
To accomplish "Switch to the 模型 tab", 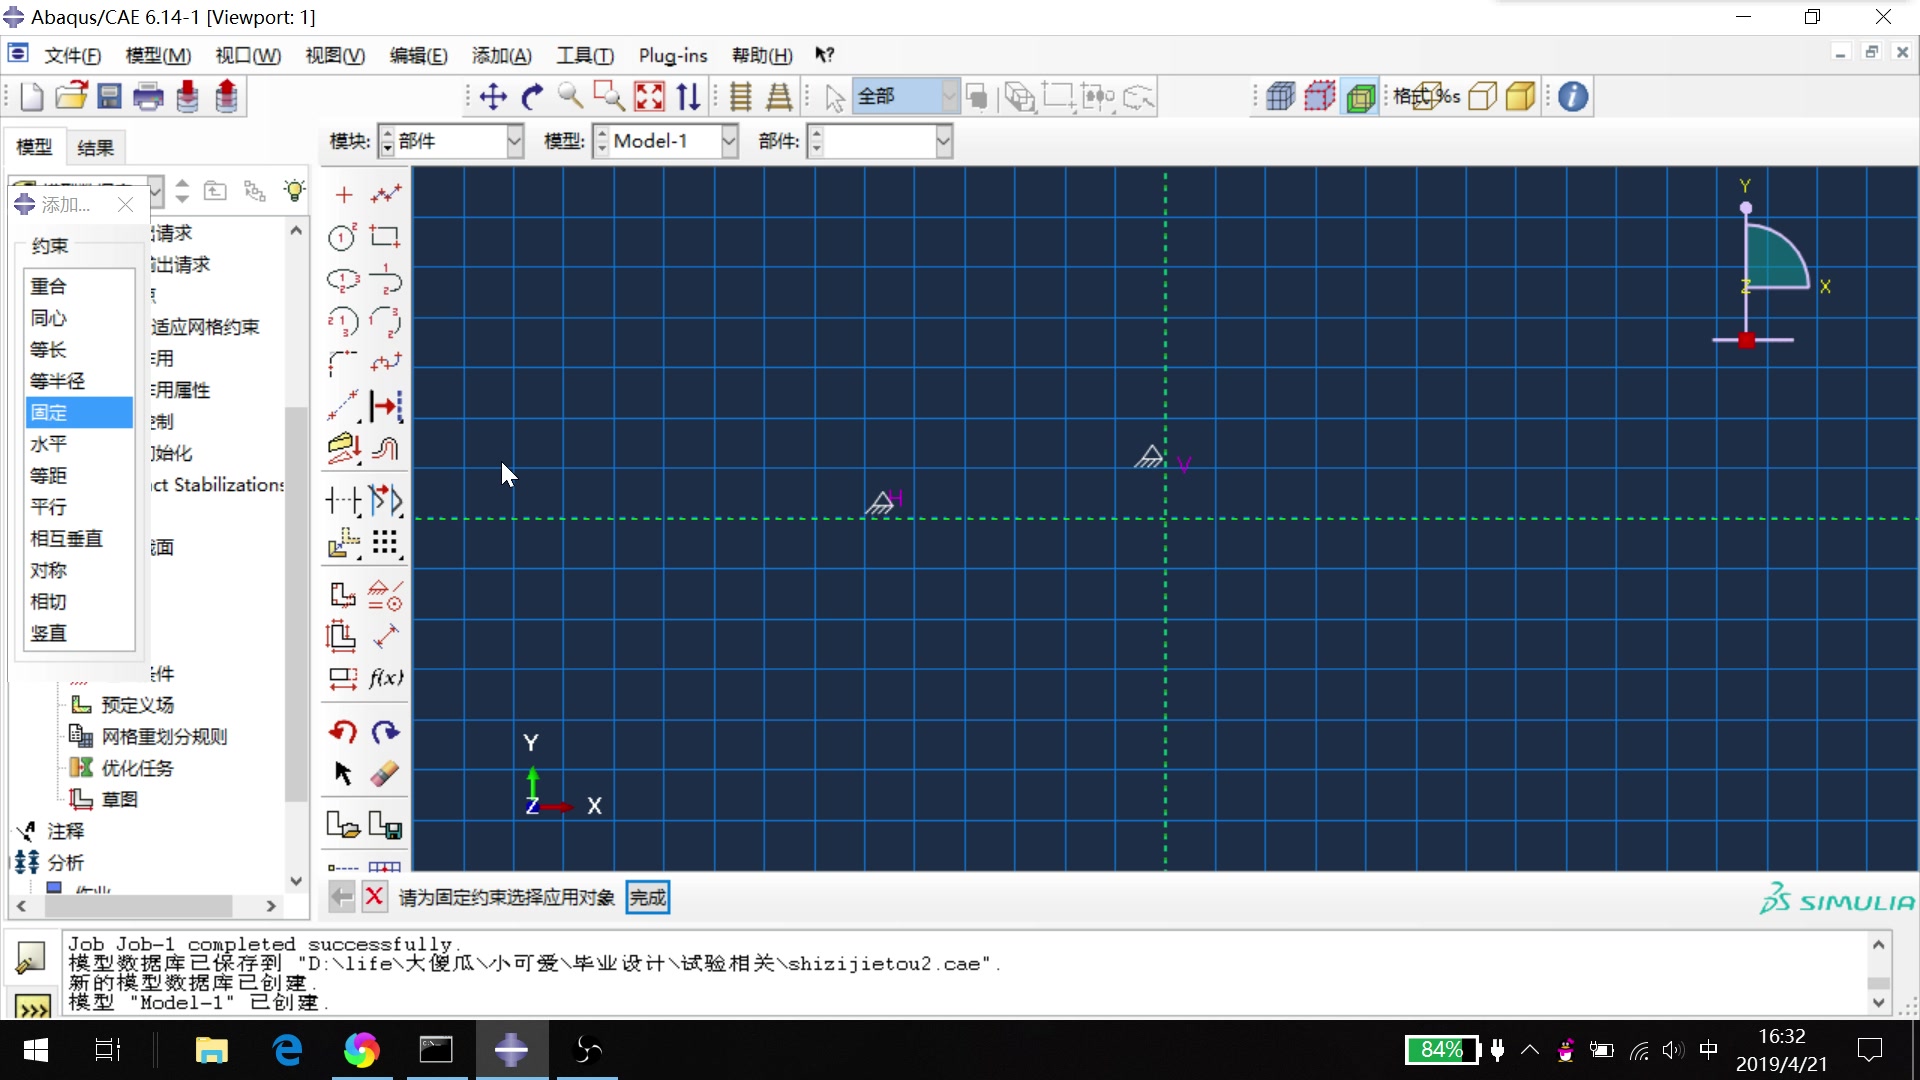I will tap(34, 147).
